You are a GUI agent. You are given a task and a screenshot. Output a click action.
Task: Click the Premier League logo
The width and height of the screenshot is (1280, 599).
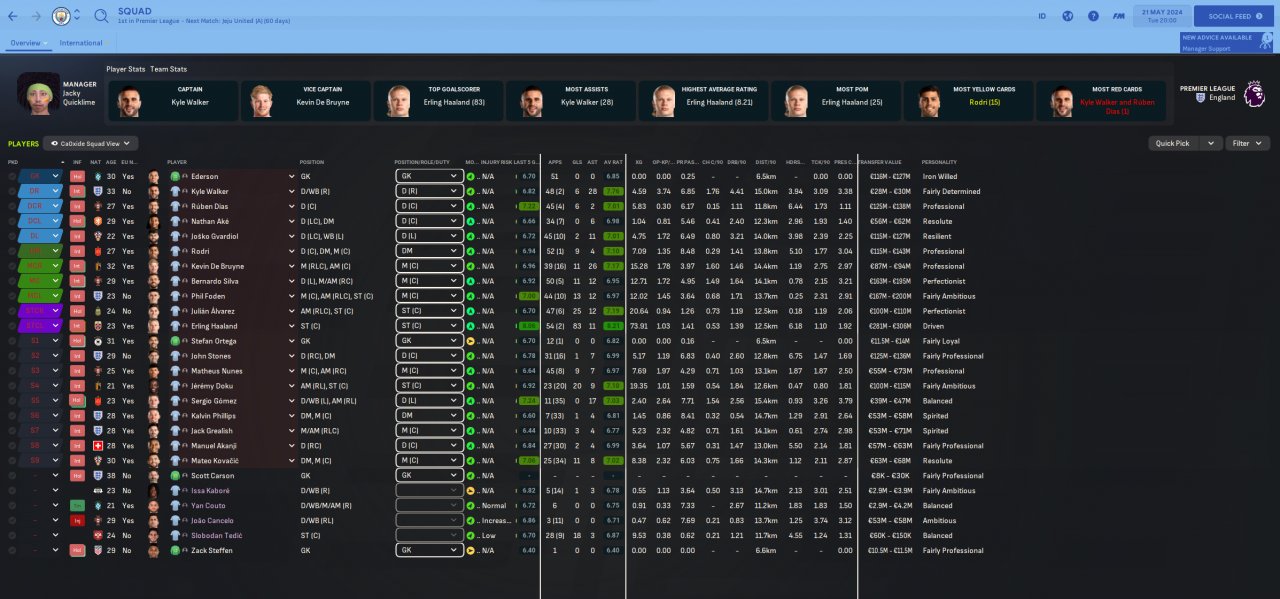[1254, 94]
